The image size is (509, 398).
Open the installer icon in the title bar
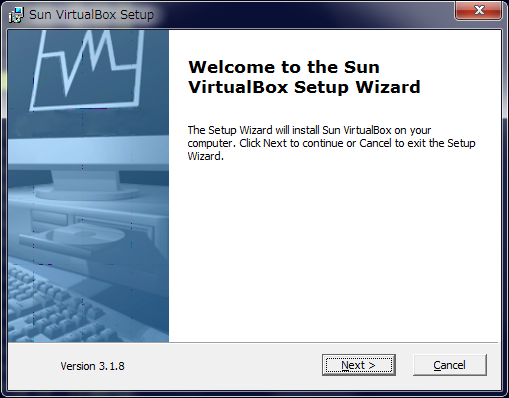pos(16,15)
